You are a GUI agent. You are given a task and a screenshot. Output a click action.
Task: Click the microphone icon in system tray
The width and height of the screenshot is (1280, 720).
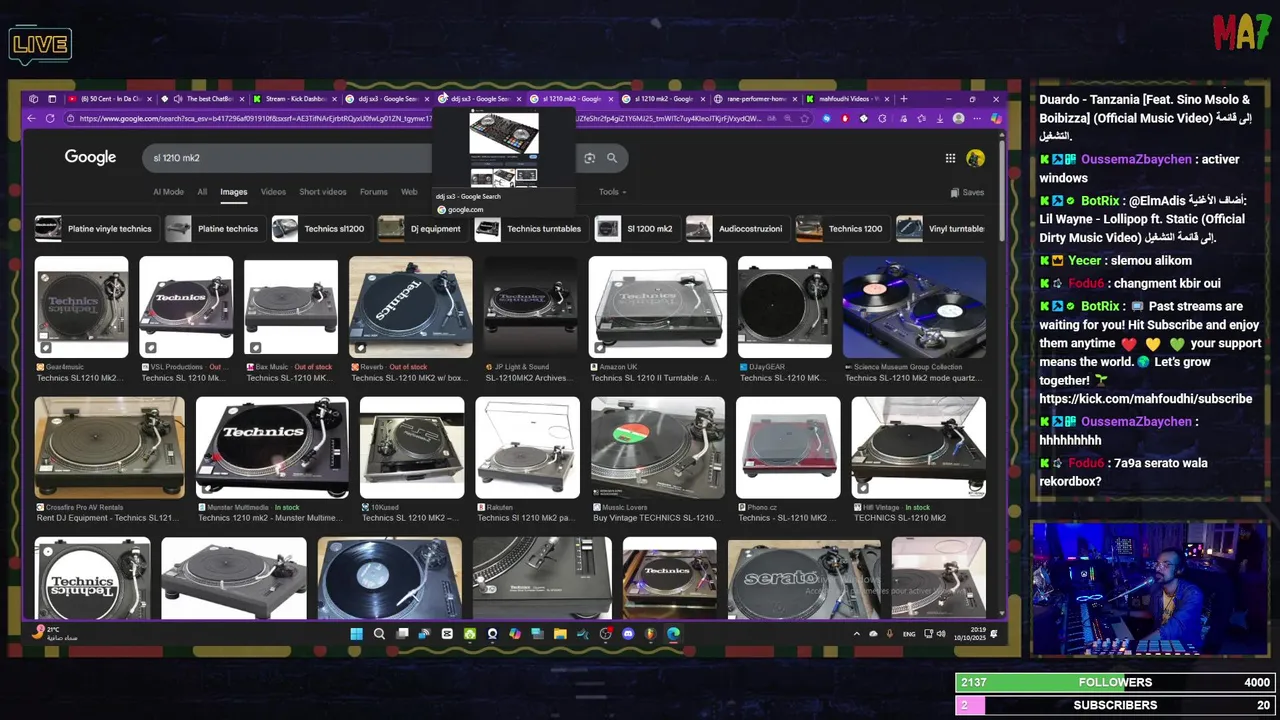[x=889, y=633]
